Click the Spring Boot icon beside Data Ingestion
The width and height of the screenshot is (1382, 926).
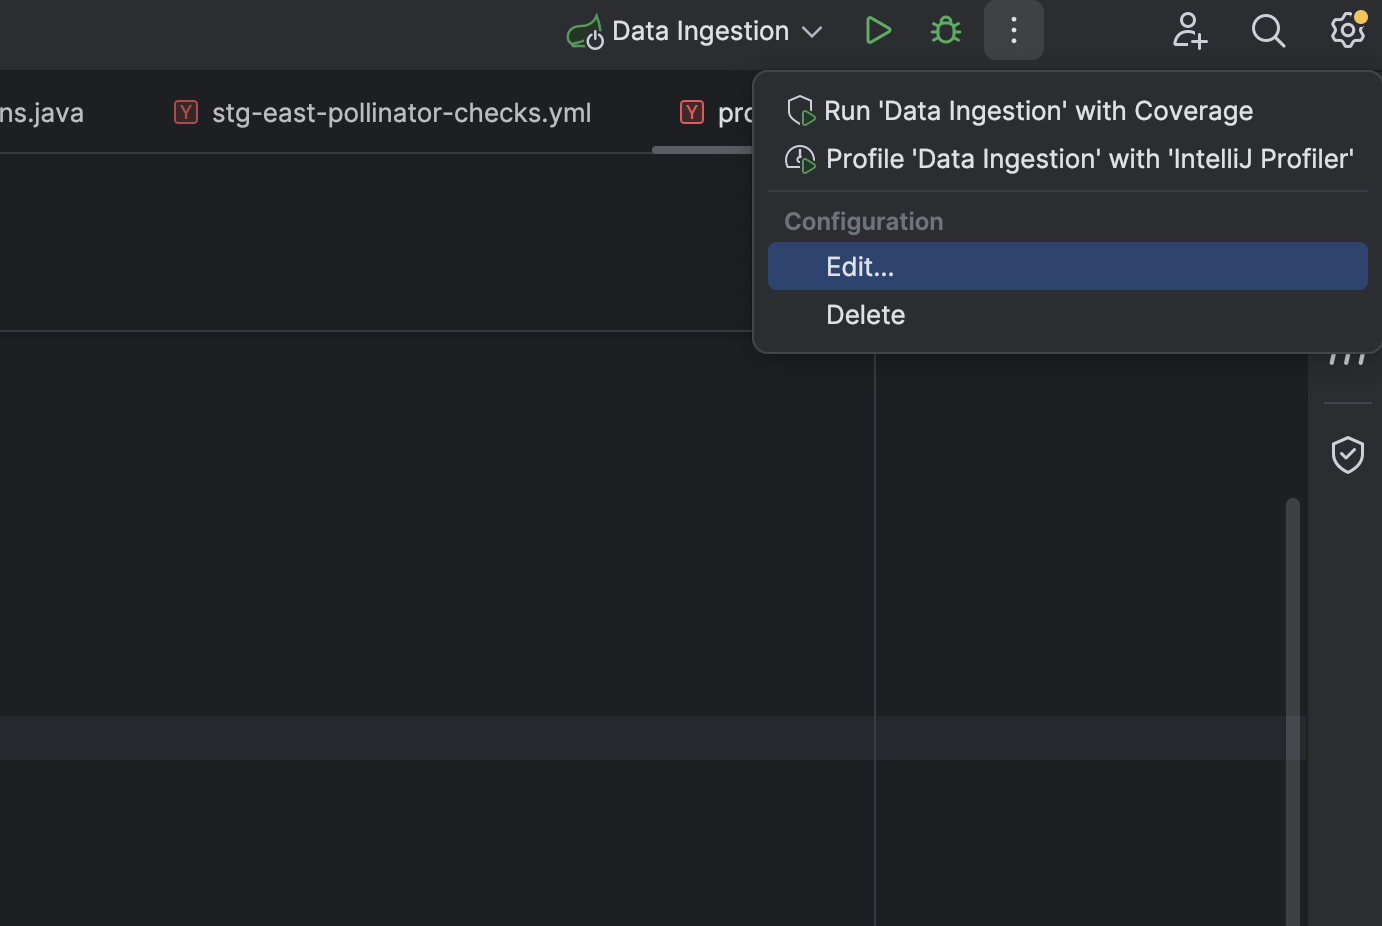pos(585,32)
